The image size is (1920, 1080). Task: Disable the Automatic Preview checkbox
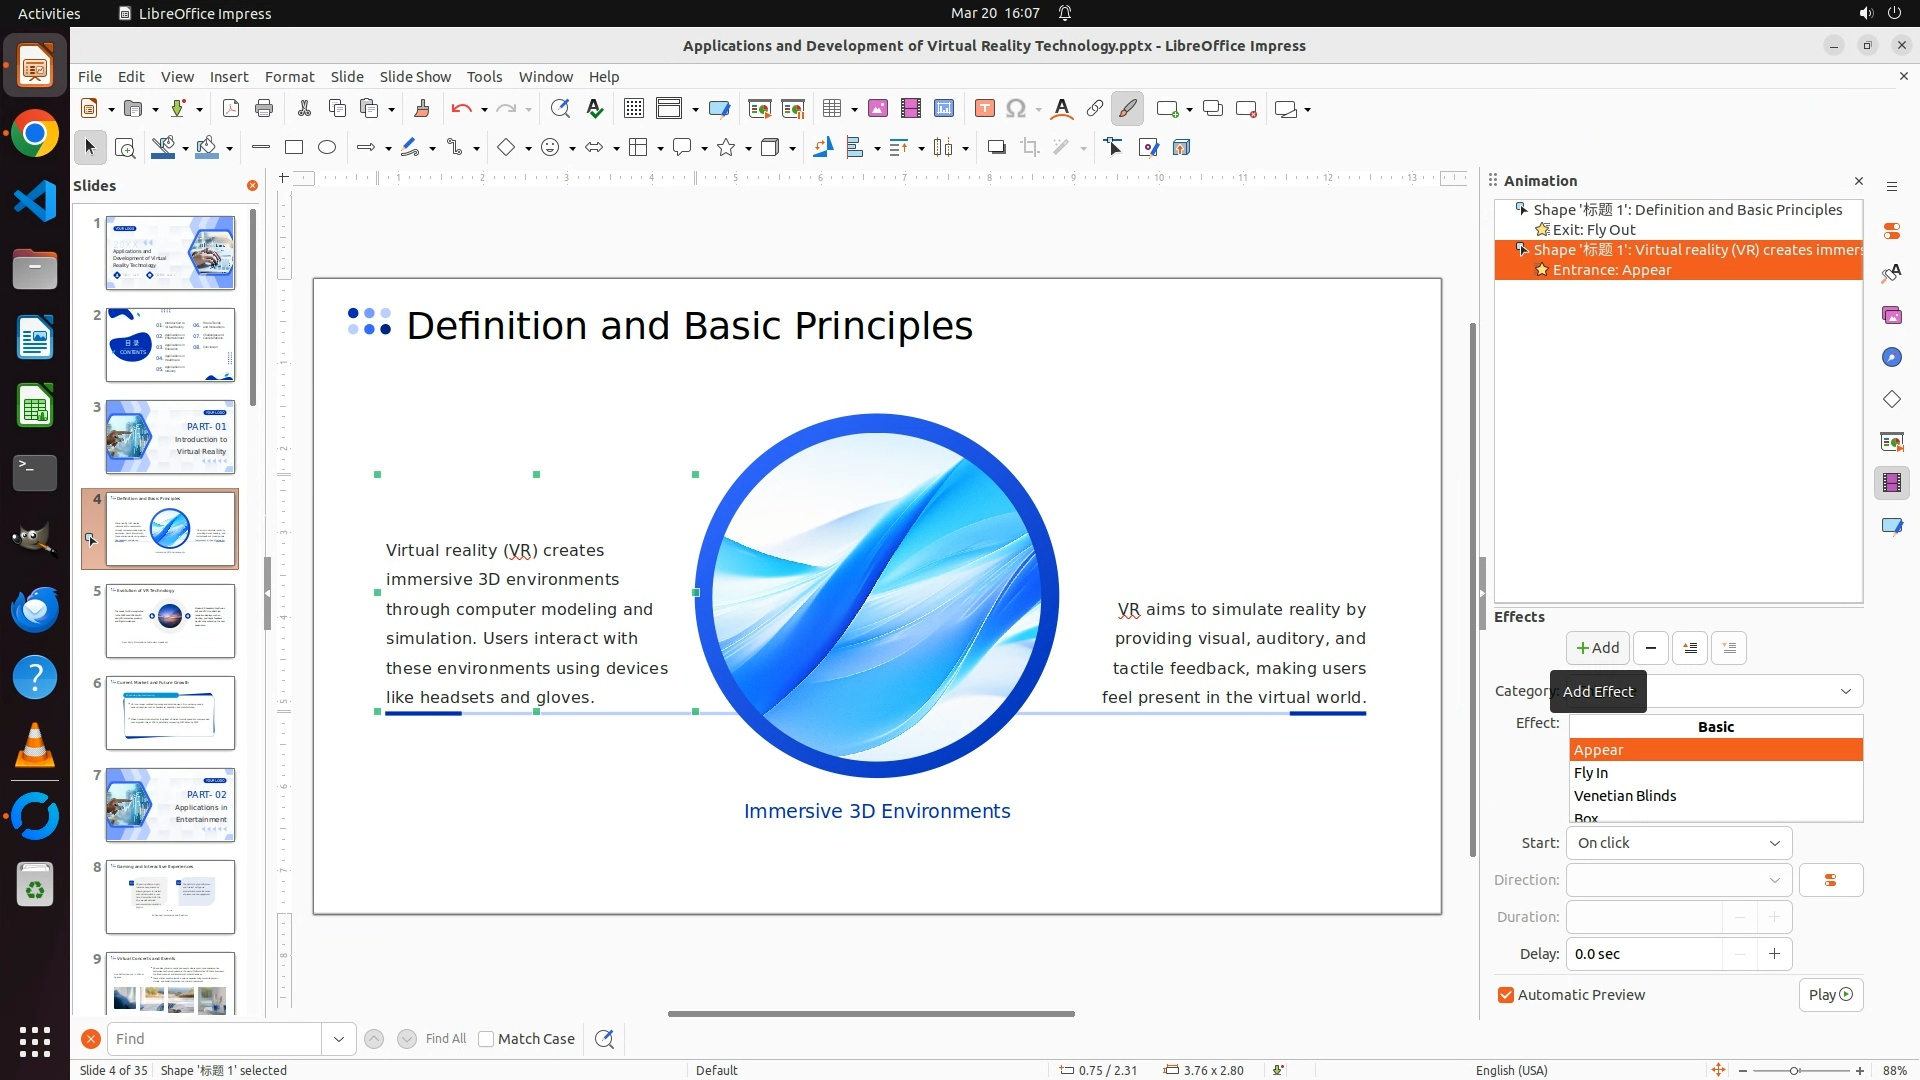(x=1506, y=995)
